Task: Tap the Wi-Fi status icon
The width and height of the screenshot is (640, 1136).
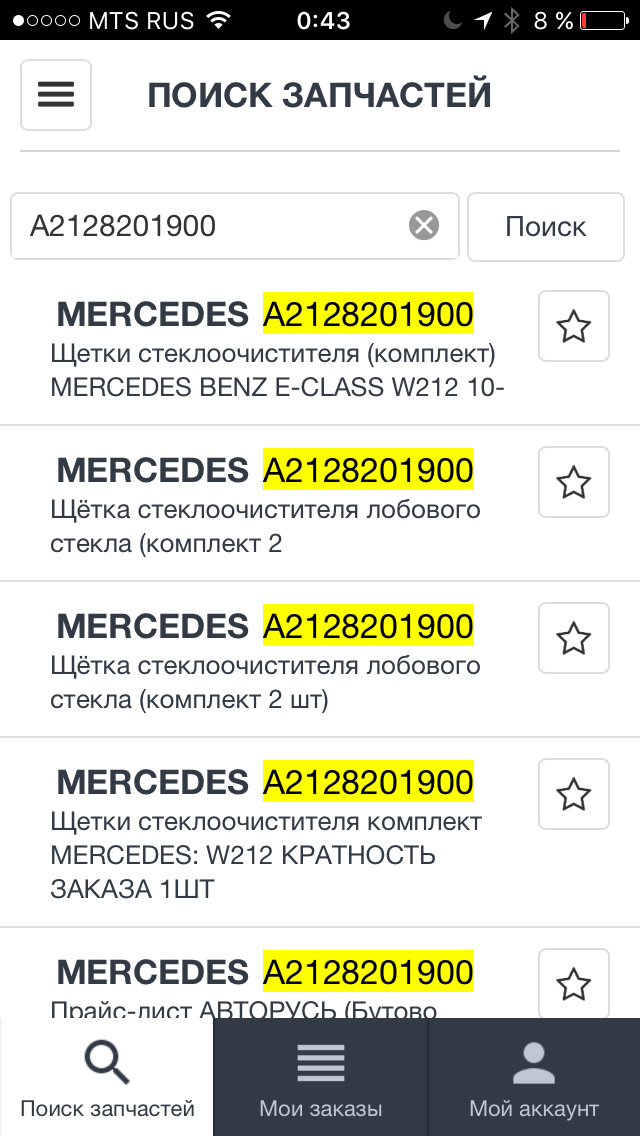Action: point(217,20)
